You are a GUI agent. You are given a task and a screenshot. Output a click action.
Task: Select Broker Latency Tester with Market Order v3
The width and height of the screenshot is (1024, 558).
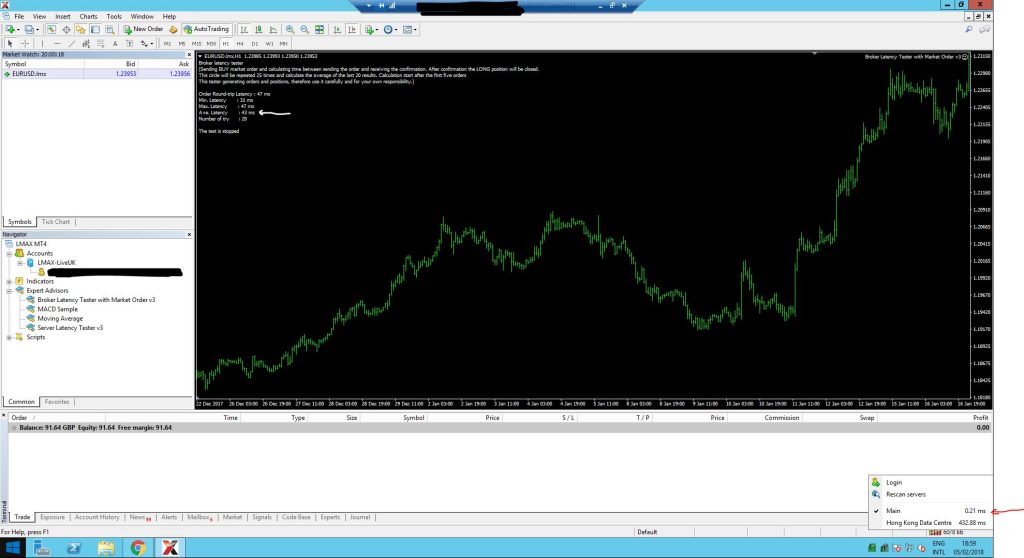point(96,300)
